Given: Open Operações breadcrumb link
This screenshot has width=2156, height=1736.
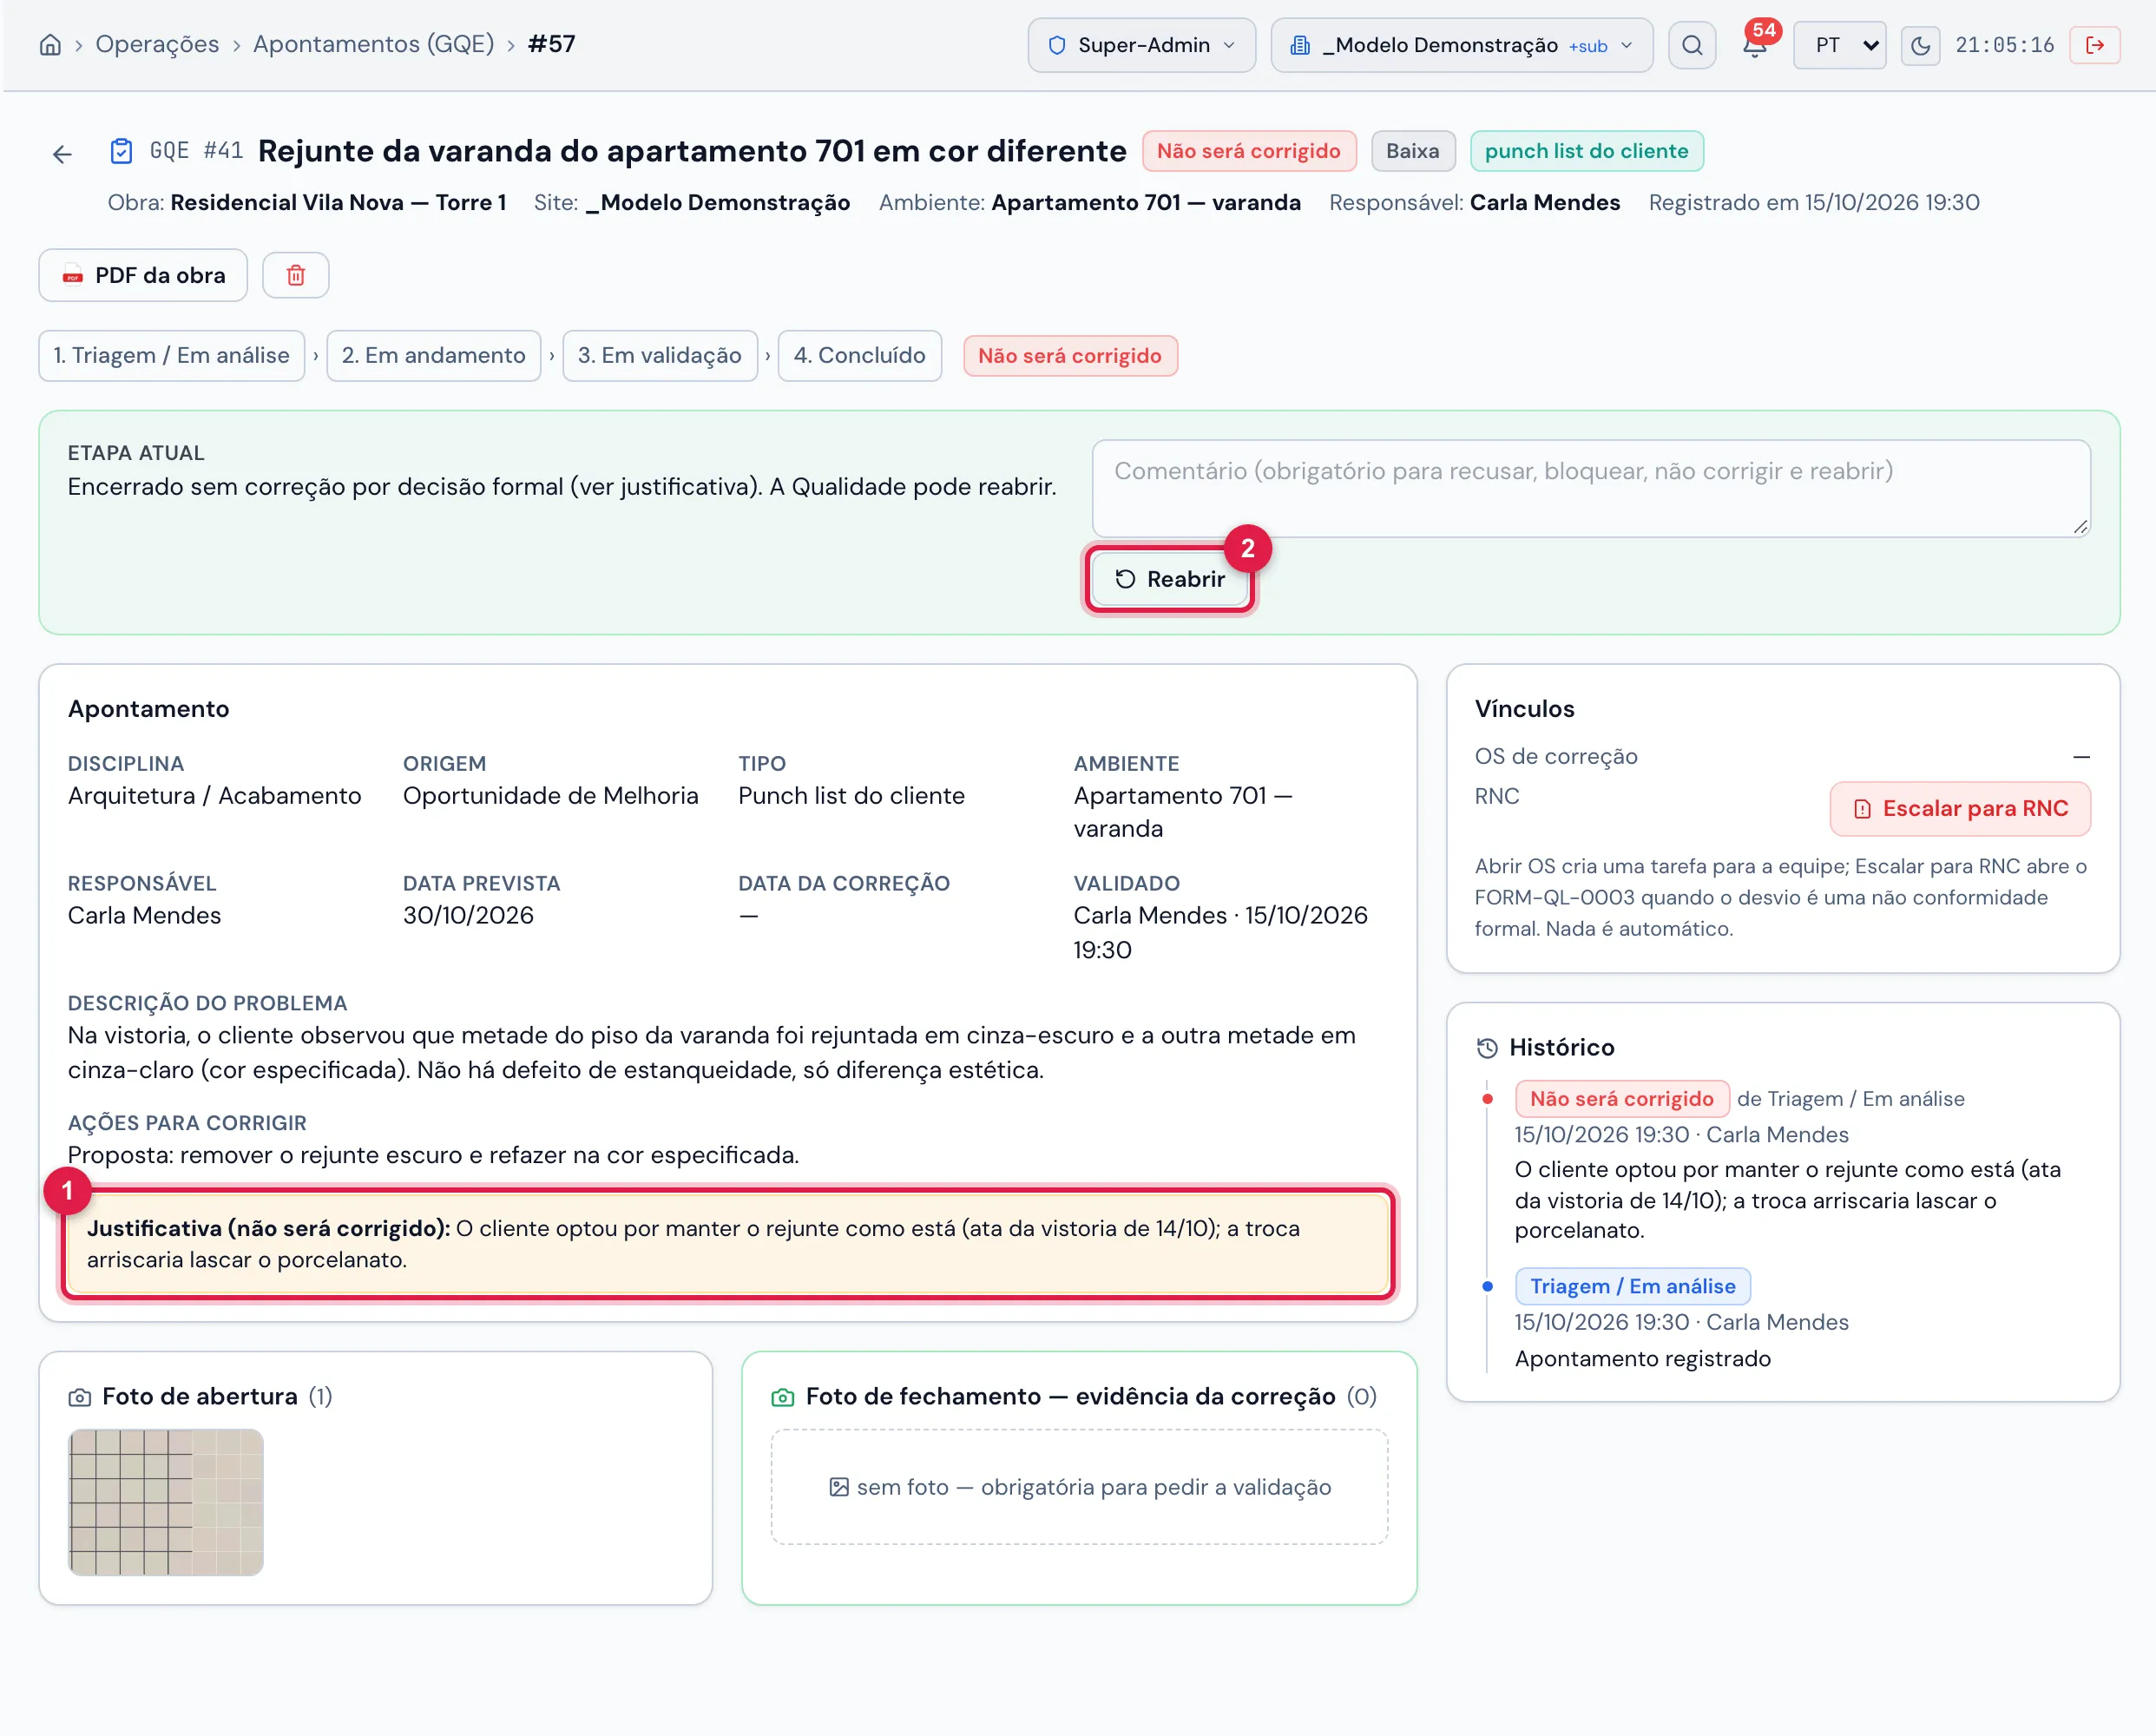Looking at the screenshot, I should point(157,44).
